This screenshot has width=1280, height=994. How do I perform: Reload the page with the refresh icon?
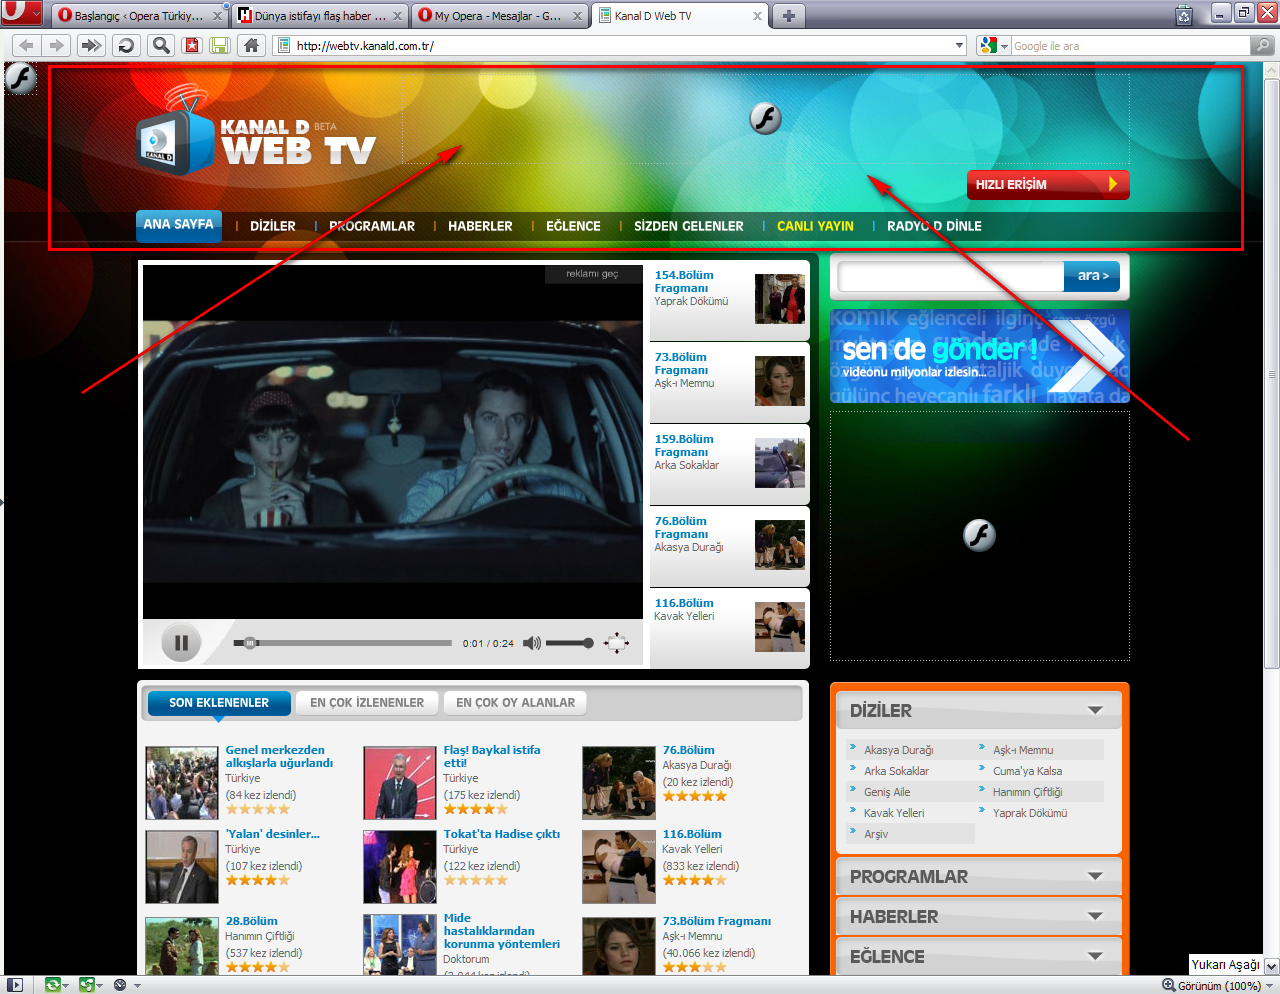pyautogui.click(x=125, y=45)
